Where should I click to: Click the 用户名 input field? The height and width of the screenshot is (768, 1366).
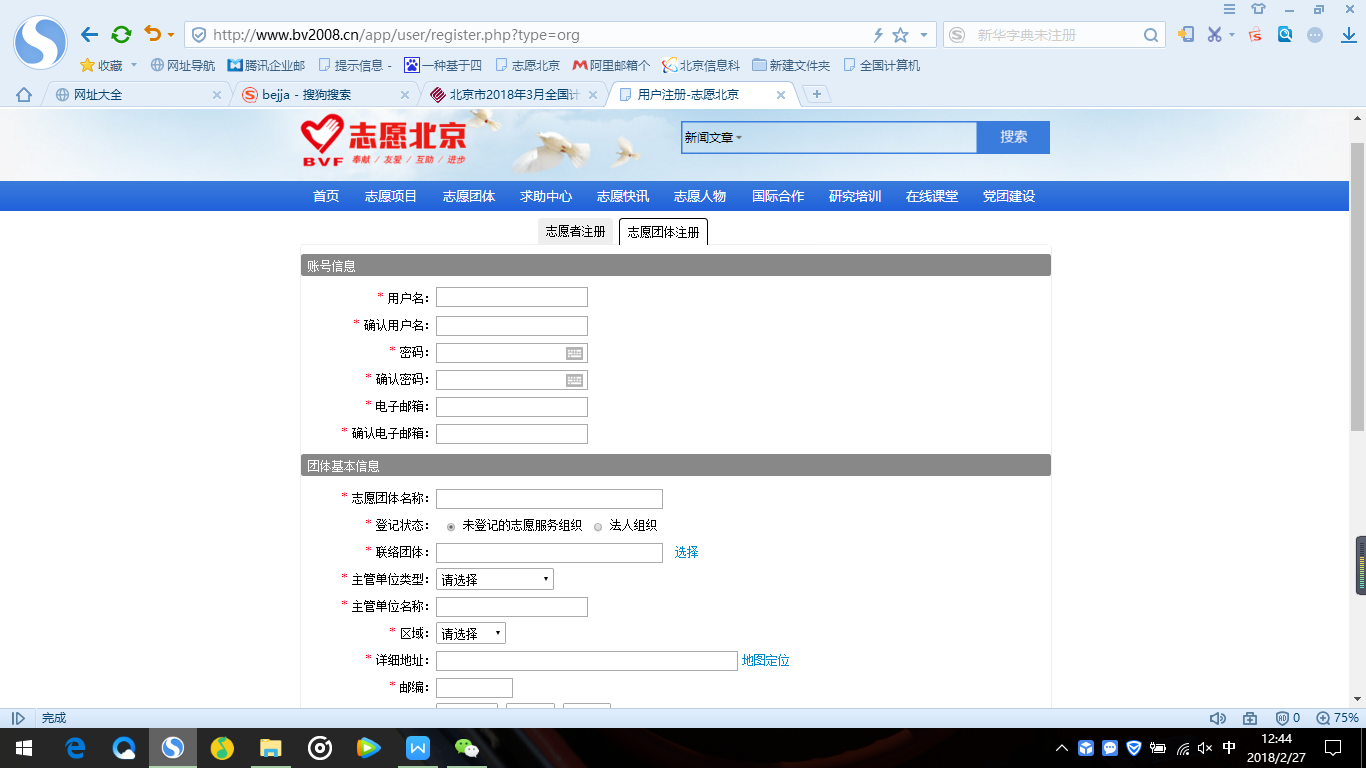click(511, 298)
